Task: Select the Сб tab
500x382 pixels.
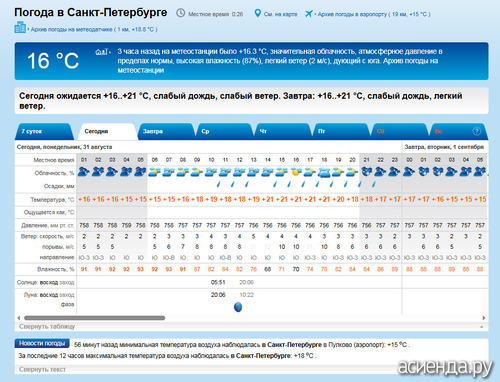Action: click(x=399, y=131)
